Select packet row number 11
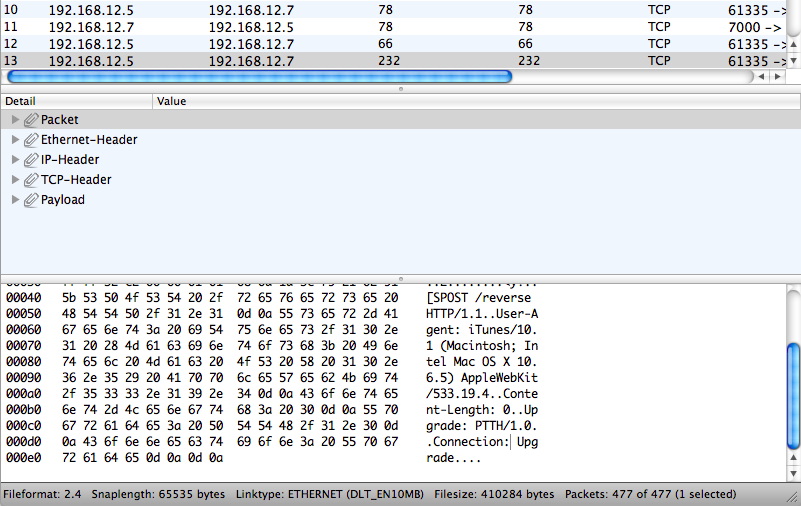Viewport: 801px width, 506px height. 393,27
